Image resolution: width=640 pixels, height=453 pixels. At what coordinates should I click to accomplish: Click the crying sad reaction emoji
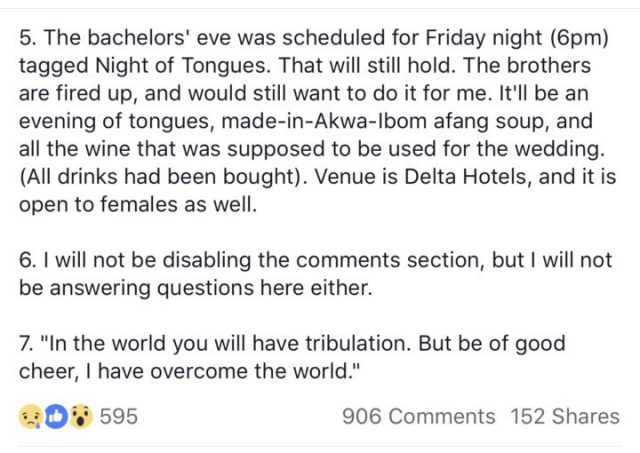click(x=30, y=416)
